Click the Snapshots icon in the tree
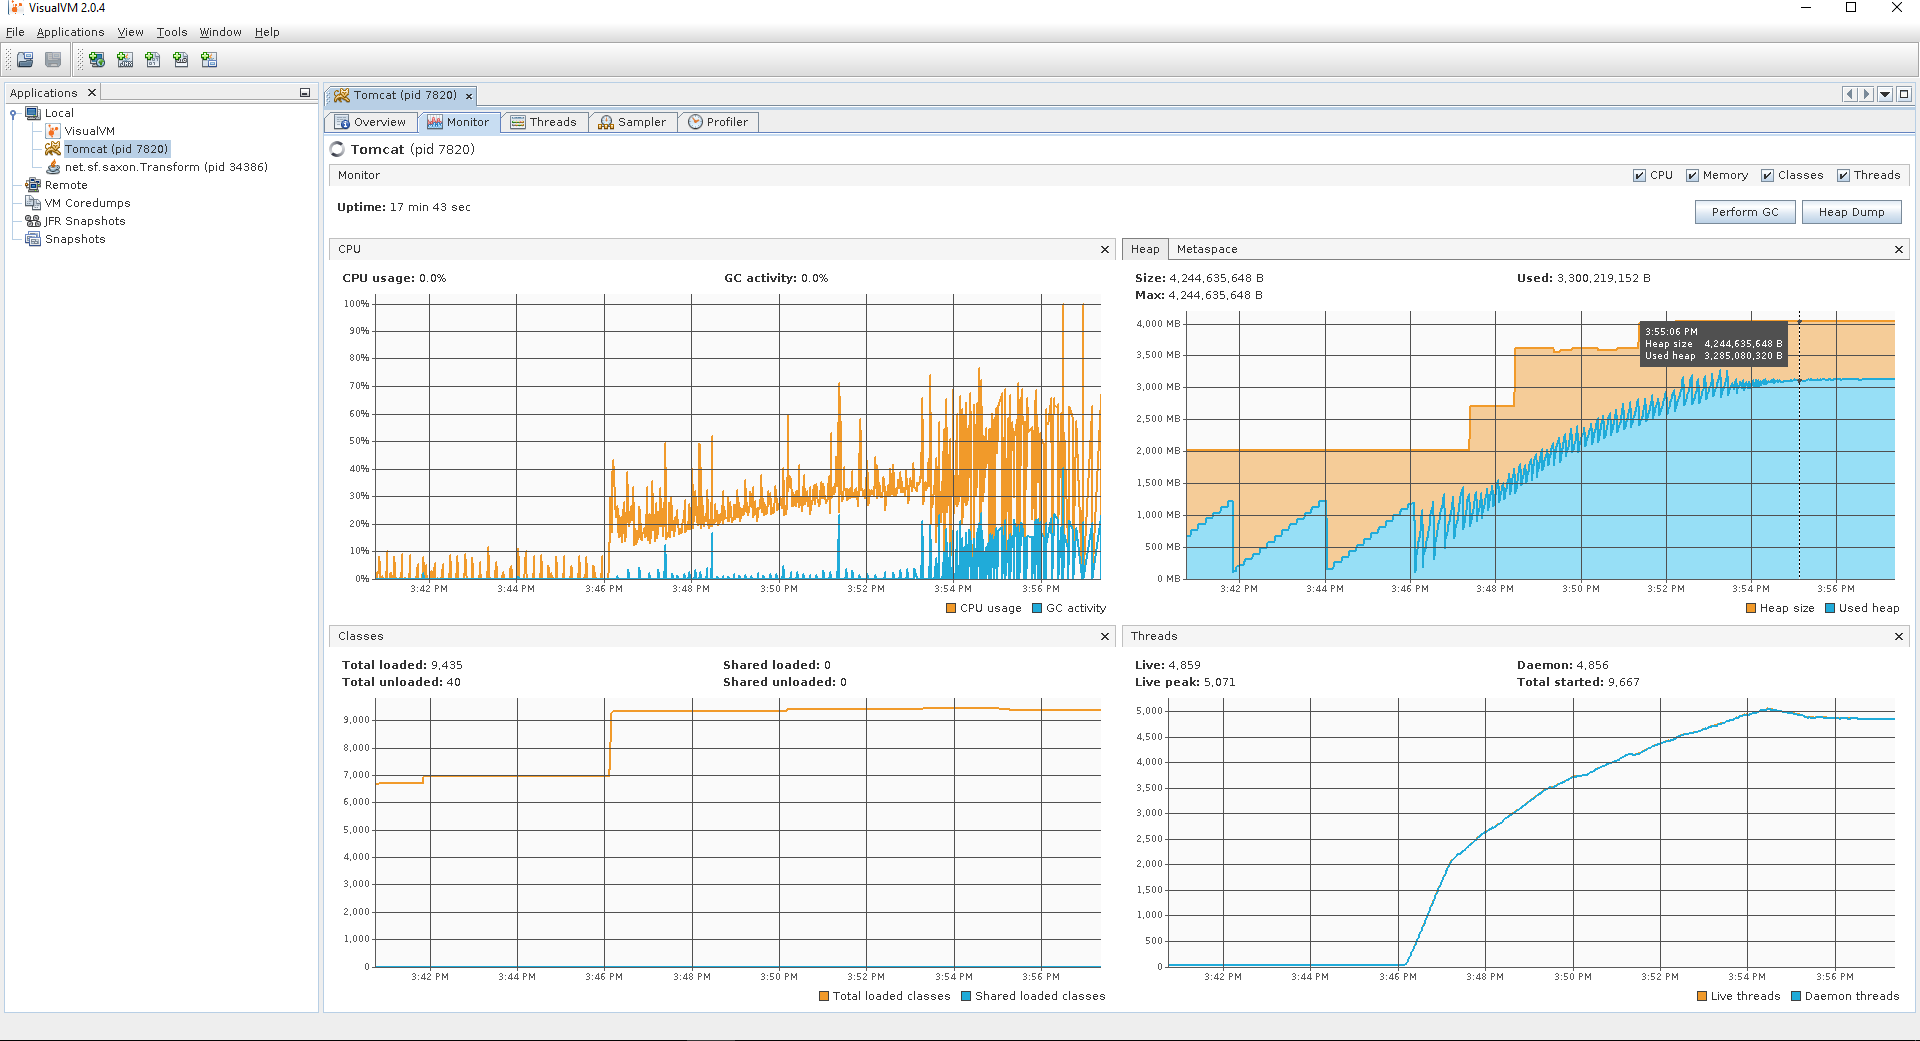The width and height of the screenshot is (1920, 1041). pos(33,239)
